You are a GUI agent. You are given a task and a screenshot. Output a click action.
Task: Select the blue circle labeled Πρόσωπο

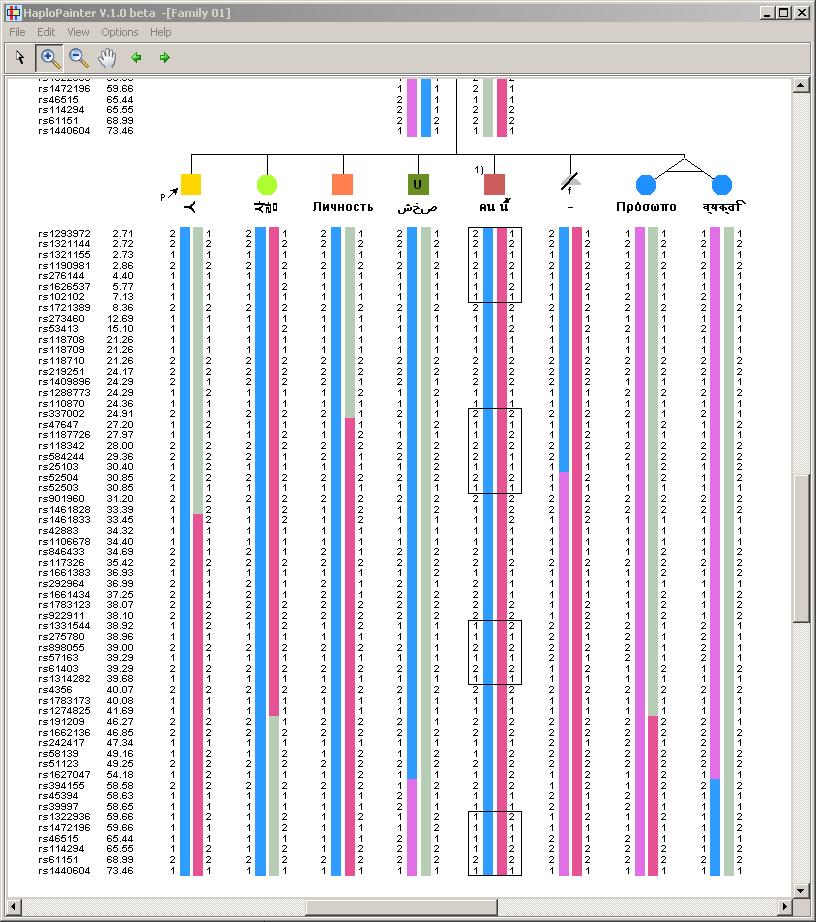click(x=646, y=185)
